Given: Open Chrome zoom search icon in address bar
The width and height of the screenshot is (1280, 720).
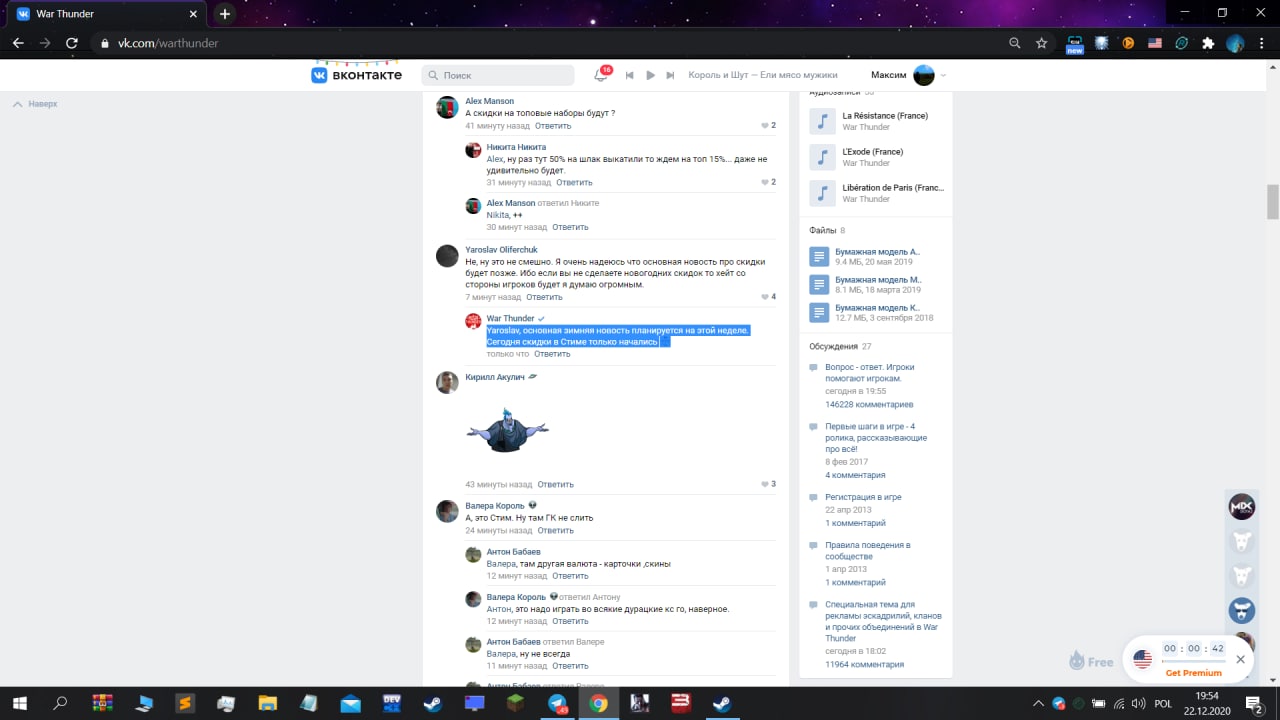Looking at the screenshot, I should tap(1015, 43).
